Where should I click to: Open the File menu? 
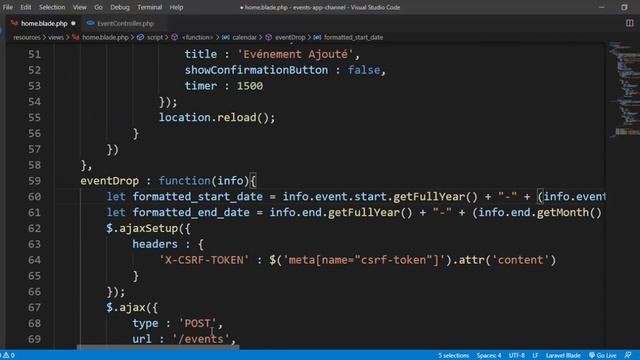coord(7,7)
